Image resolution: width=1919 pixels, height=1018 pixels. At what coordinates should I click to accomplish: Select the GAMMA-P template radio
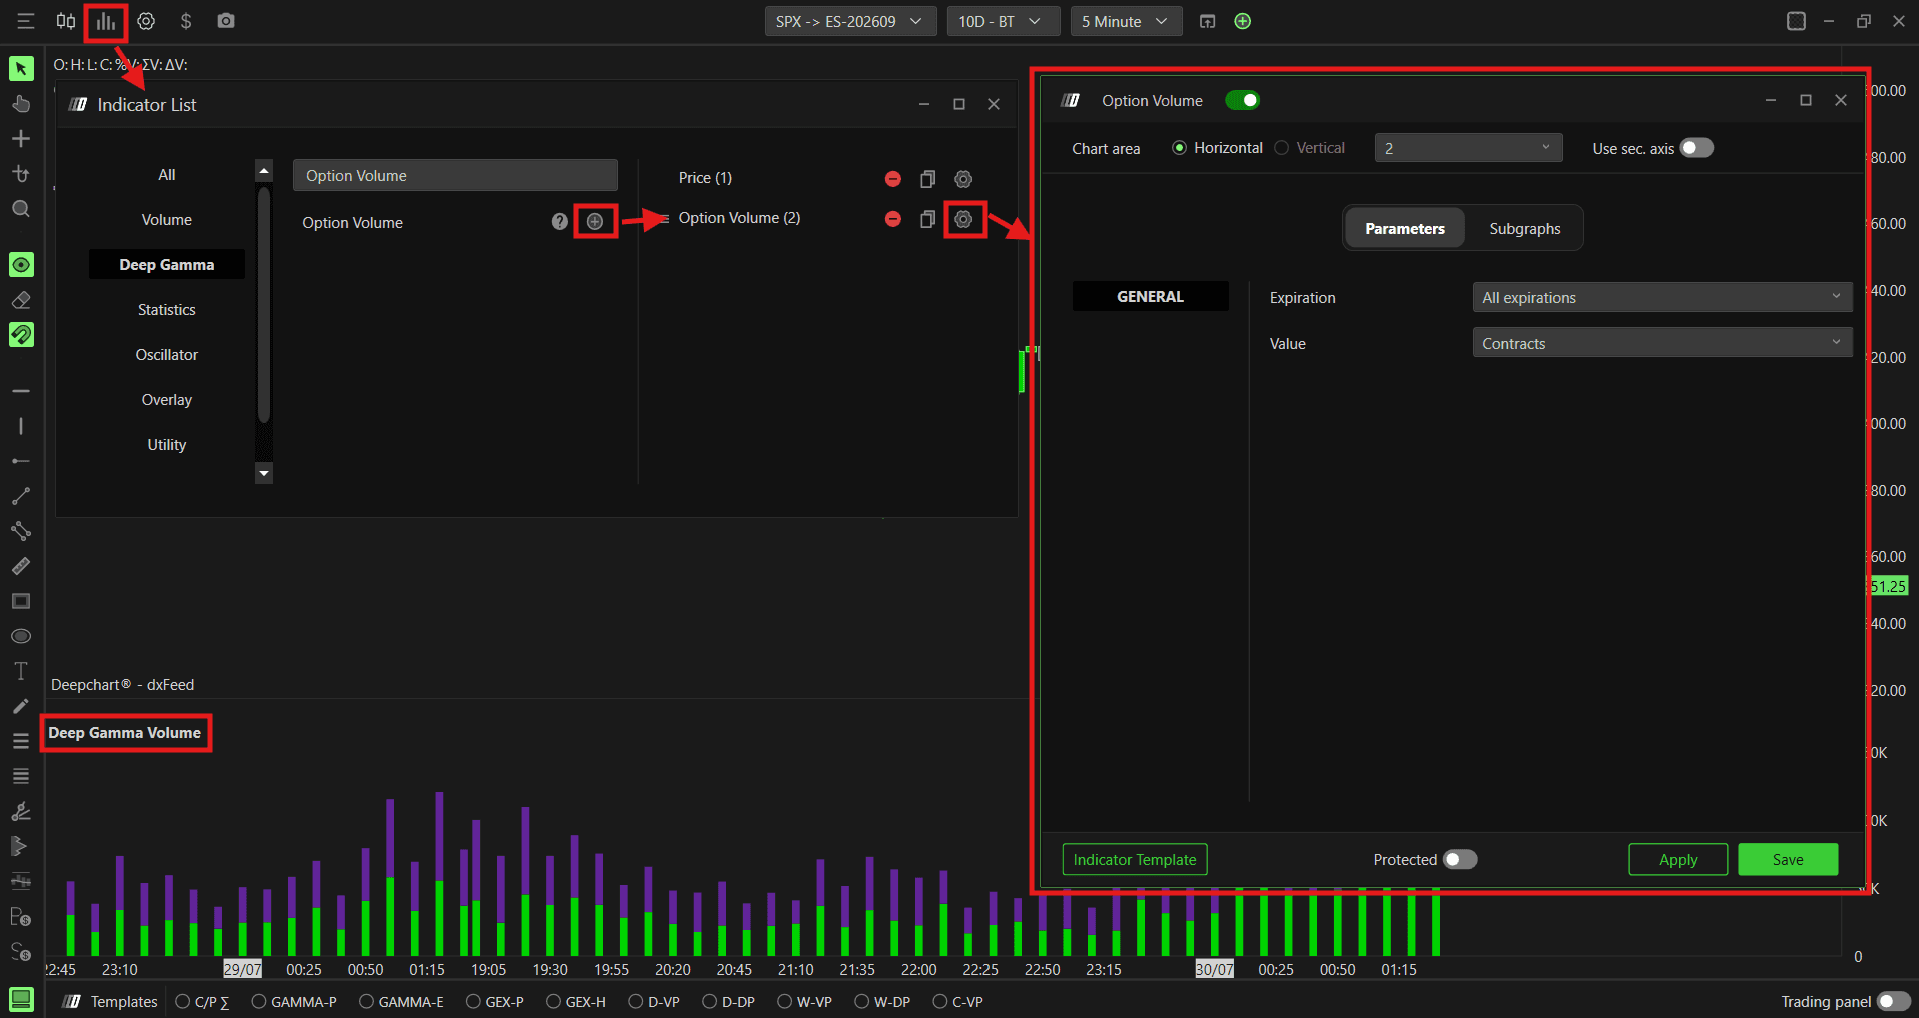point(259,1001)
